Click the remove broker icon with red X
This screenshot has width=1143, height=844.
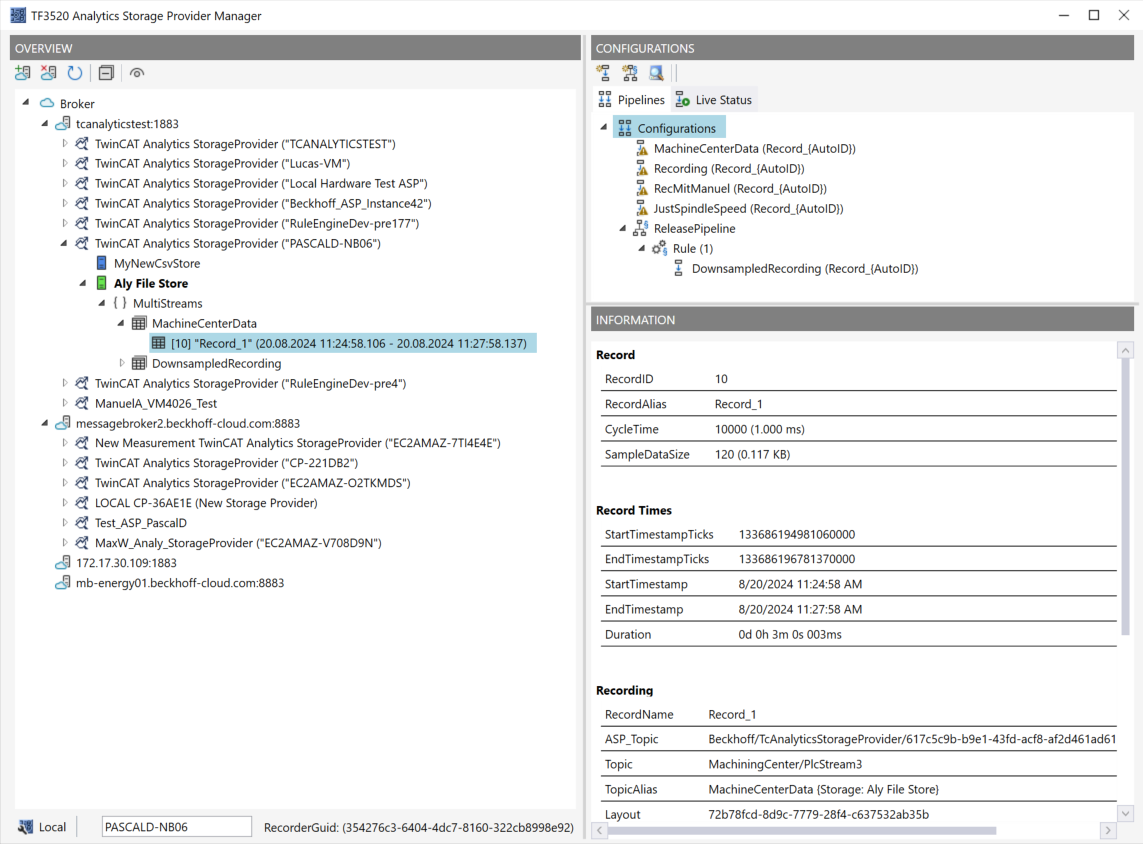[x=48, y=73]
